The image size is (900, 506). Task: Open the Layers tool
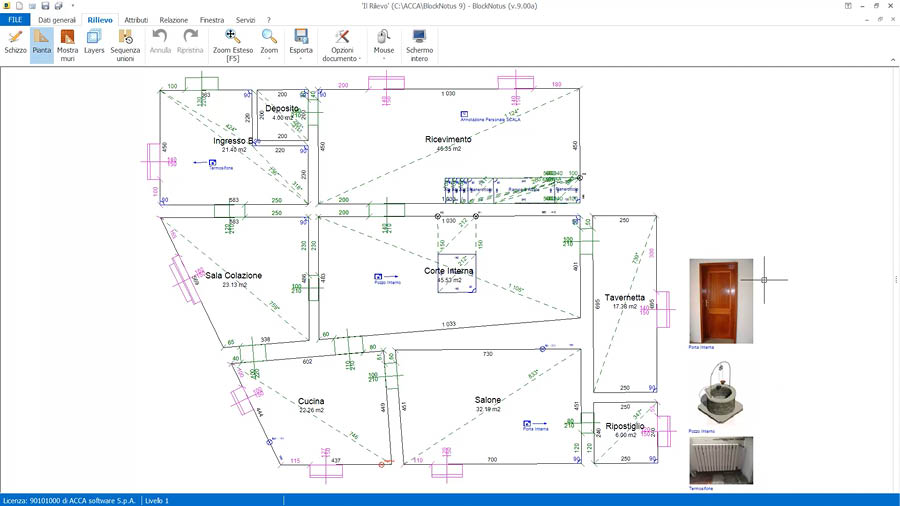(94, 45)
